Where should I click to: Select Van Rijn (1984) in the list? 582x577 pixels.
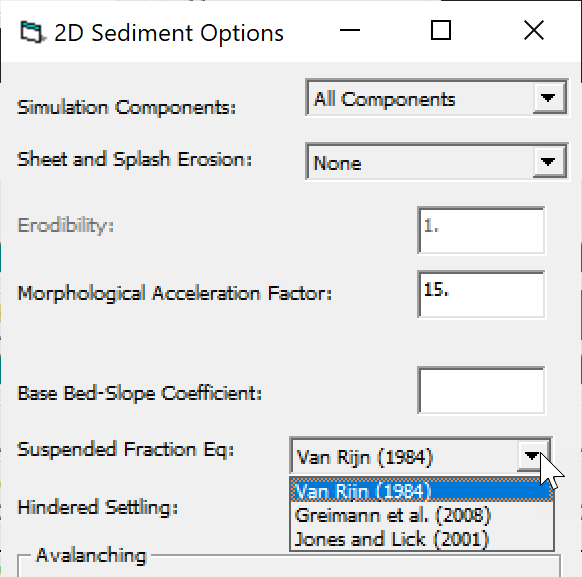pyautogui.click(x=422, y=491)
